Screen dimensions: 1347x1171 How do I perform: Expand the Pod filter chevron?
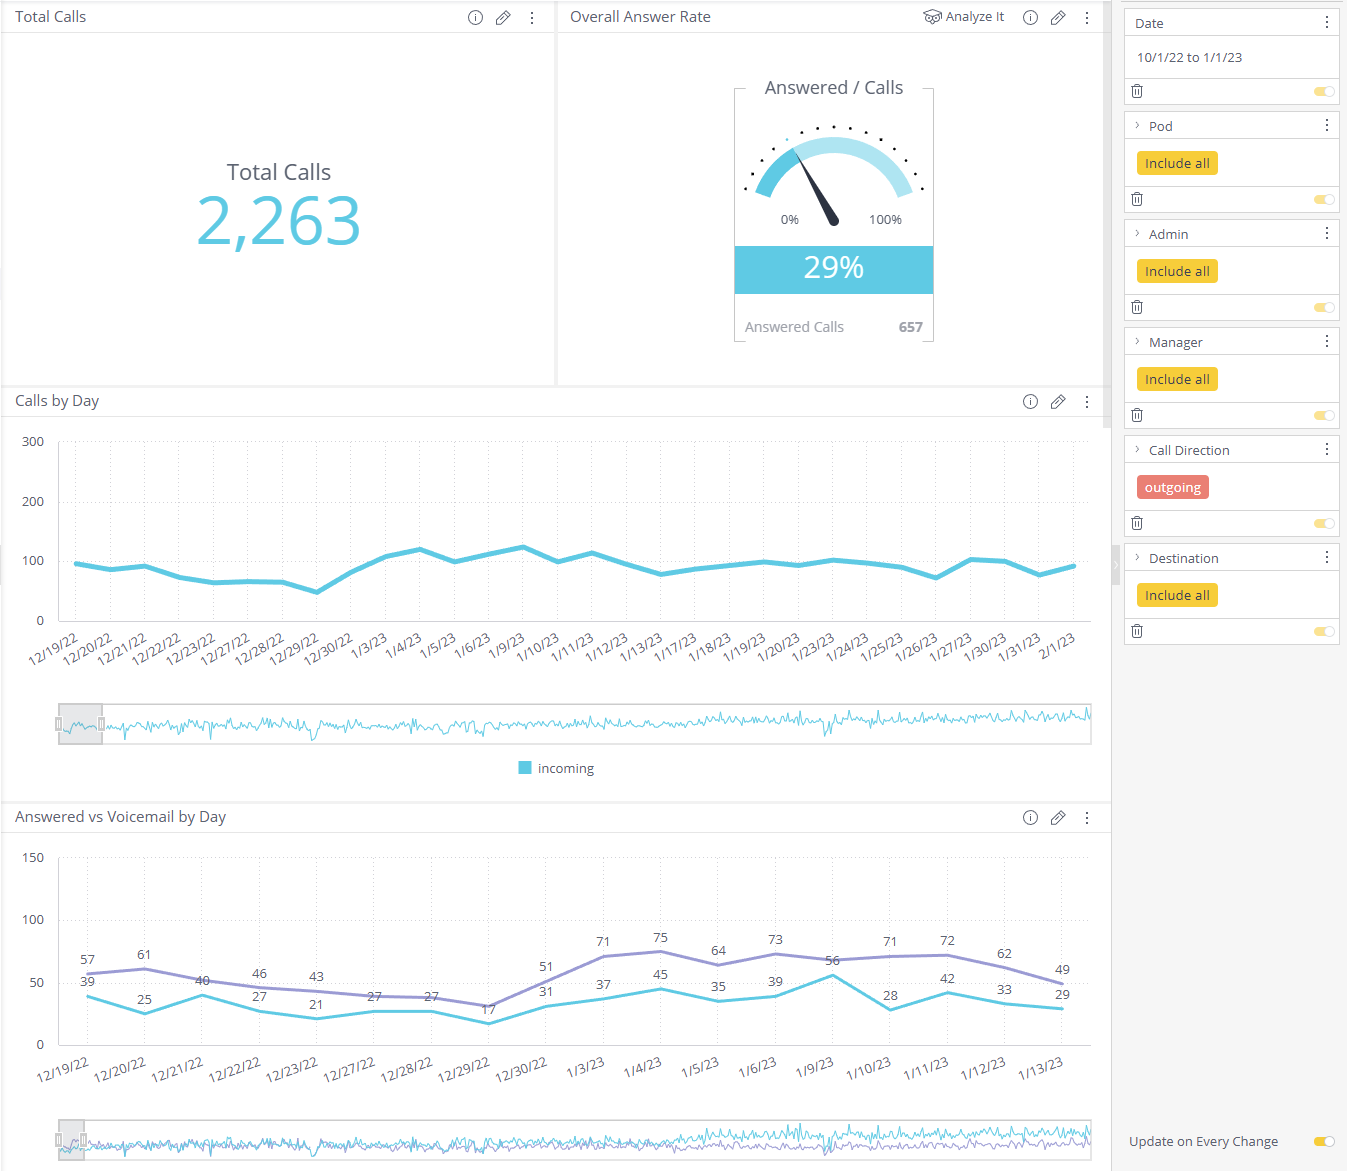(x=1137, y=126)
